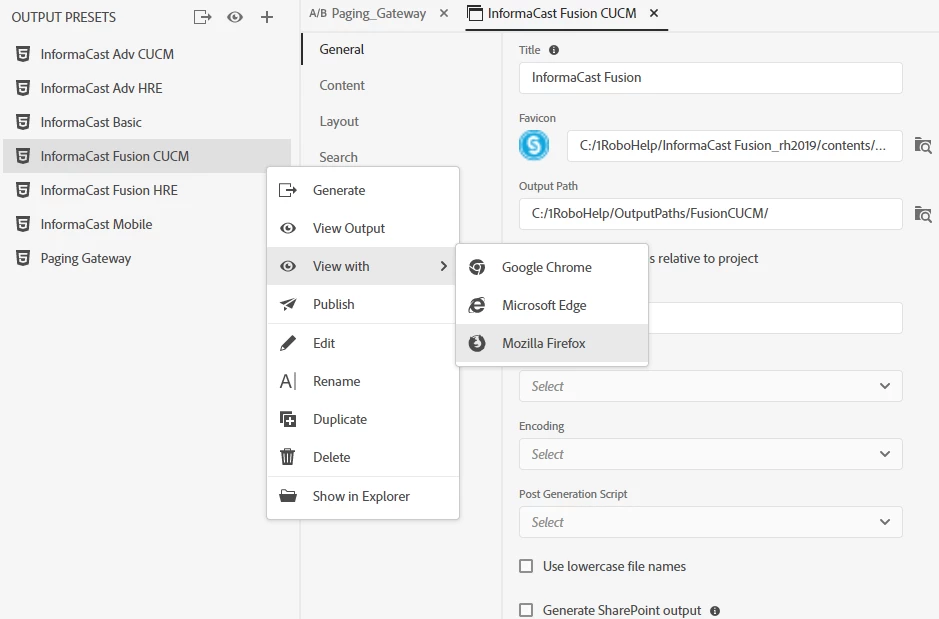Choose Generate from the context menu
Image resolution: width=939 pixels, height=619 pixels.
pos(363,190)
